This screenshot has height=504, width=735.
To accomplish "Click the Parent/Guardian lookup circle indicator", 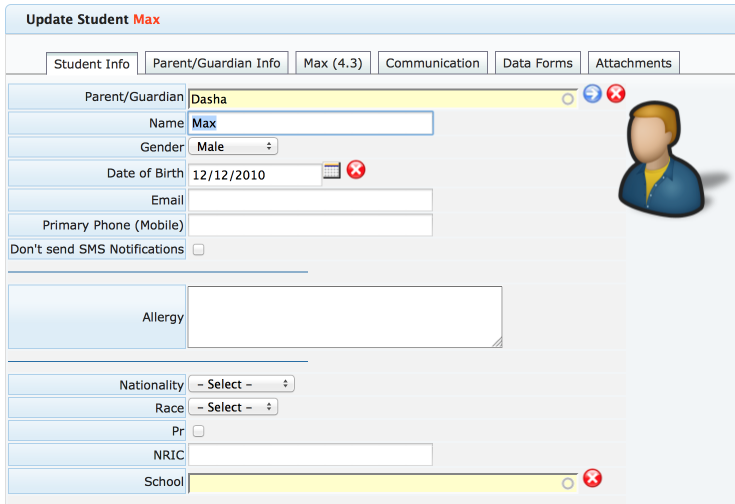I will [x=568, y=99].
